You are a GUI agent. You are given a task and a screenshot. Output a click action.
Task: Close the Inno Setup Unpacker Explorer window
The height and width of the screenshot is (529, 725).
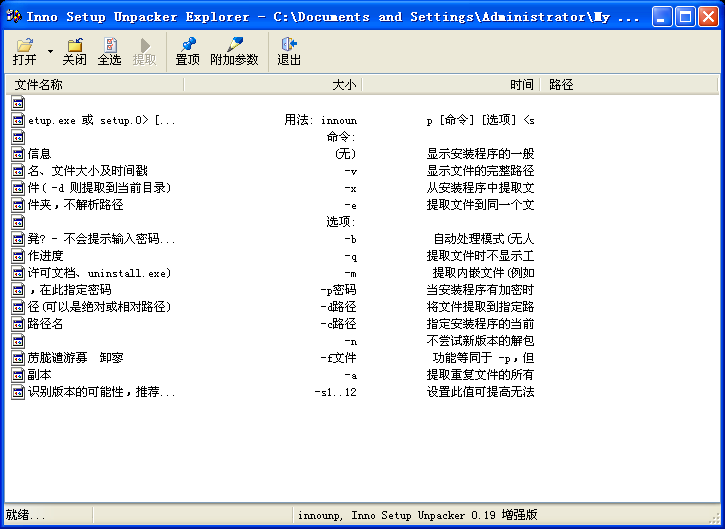click(708, 17)
